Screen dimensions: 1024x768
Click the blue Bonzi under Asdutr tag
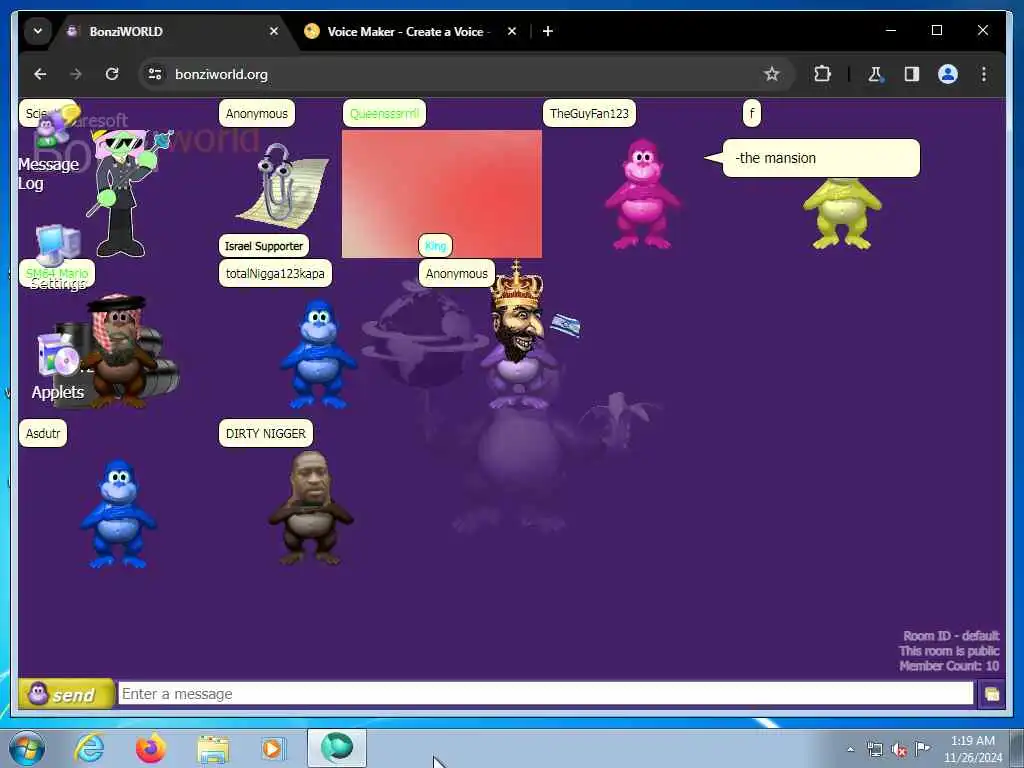pos(118,513)
